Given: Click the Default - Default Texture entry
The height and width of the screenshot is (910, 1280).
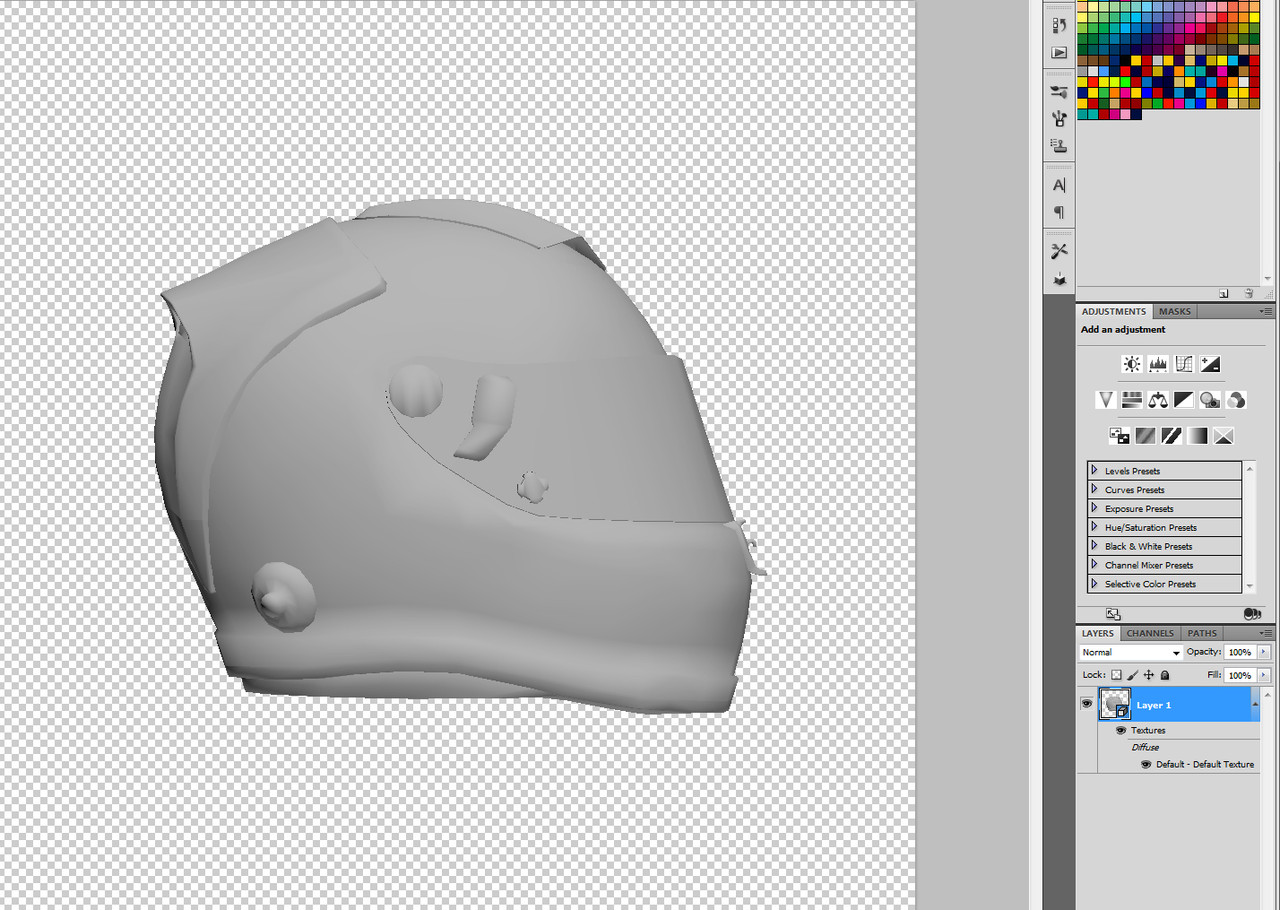Looking at the screenshot, I should [x=1205, y=764].
